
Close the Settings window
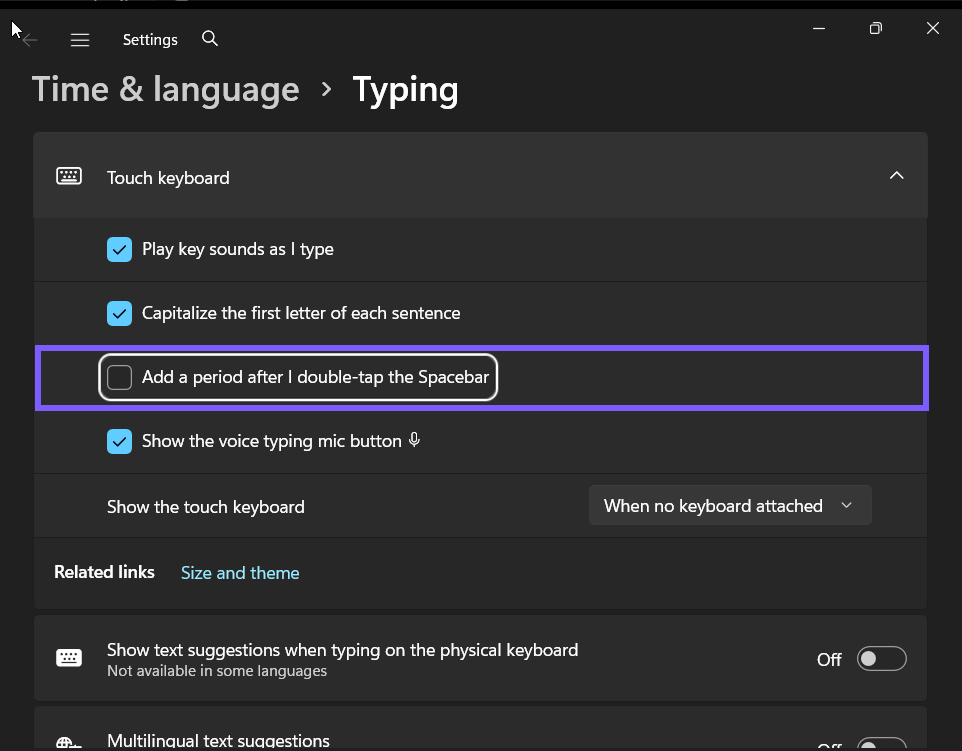tap(933, 28)
